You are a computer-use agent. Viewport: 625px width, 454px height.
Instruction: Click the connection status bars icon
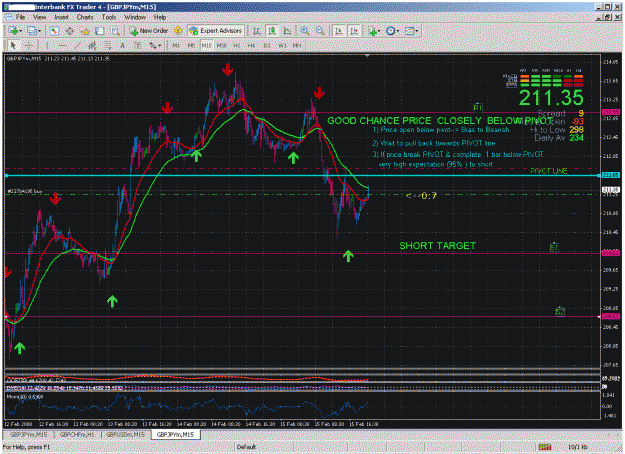tap(544, 447)
